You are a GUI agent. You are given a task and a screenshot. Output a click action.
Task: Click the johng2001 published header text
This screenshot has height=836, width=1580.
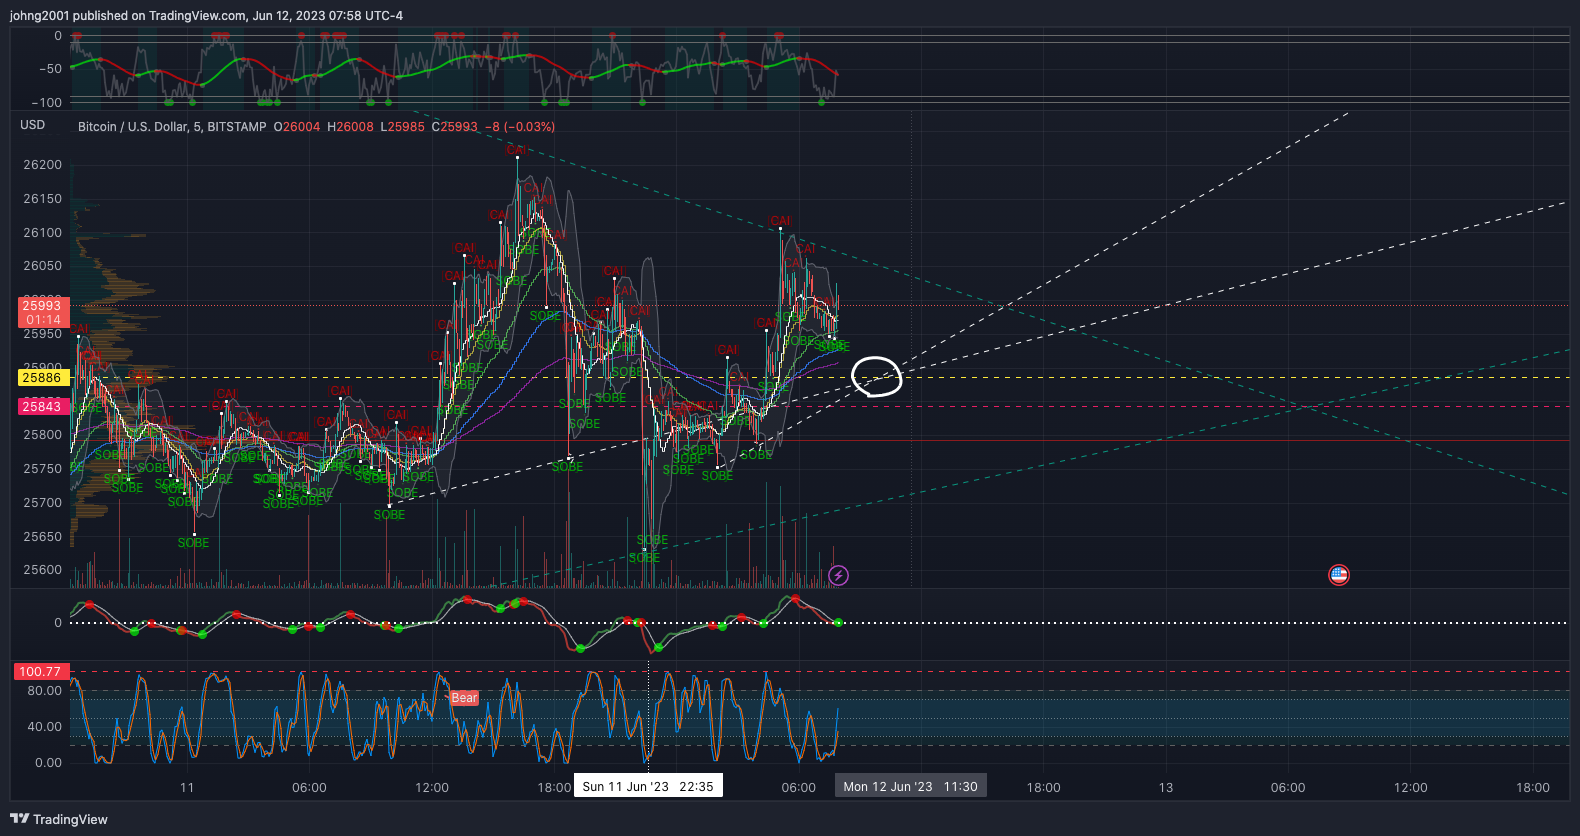207,16
